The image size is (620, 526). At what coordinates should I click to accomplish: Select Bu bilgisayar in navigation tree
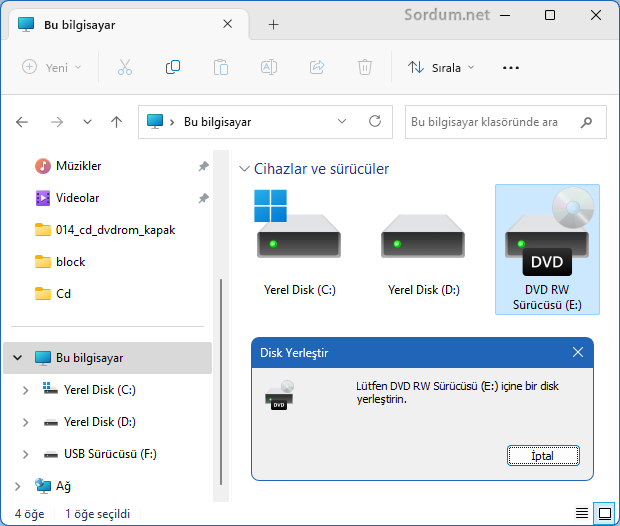(107, 358)
